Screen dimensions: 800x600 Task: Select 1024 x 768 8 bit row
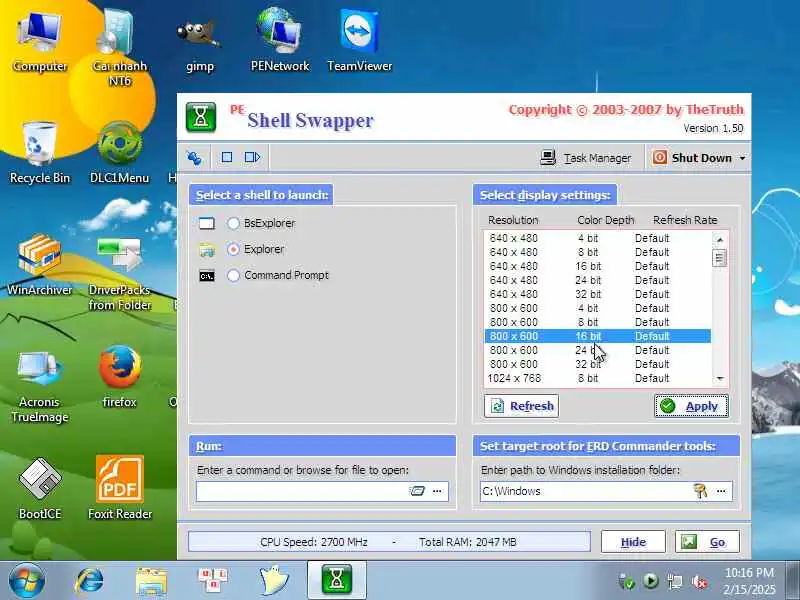[x=597, y=379]
